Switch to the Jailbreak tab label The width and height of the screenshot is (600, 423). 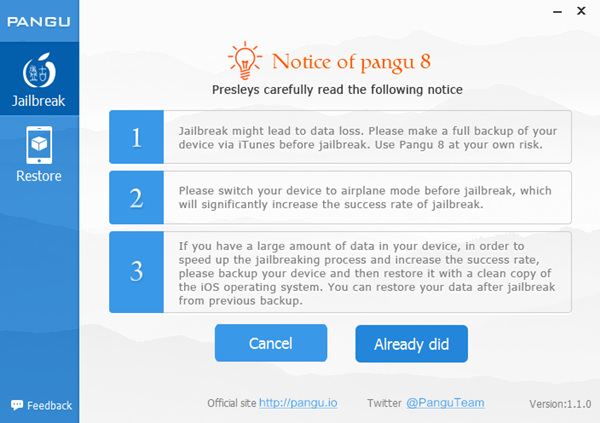coord(38,101)
